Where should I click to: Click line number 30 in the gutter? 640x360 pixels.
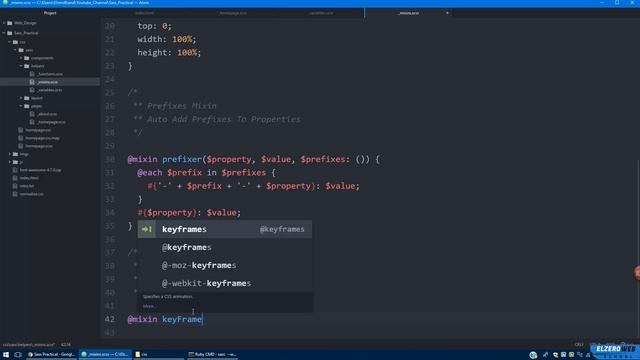tap(110, 160)
